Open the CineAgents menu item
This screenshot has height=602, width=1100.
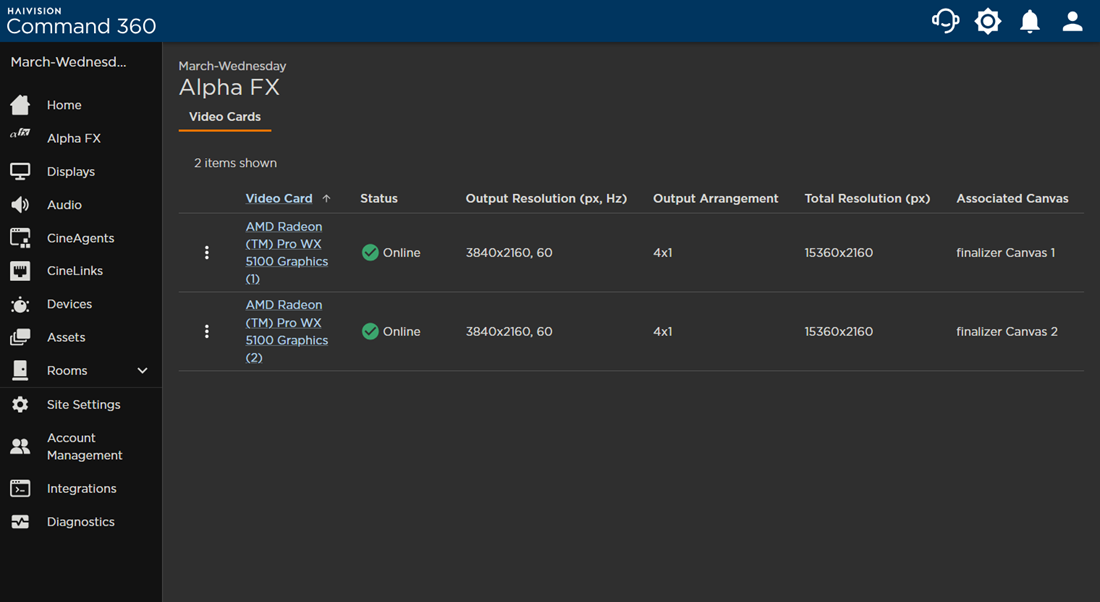tap(81, 238)
